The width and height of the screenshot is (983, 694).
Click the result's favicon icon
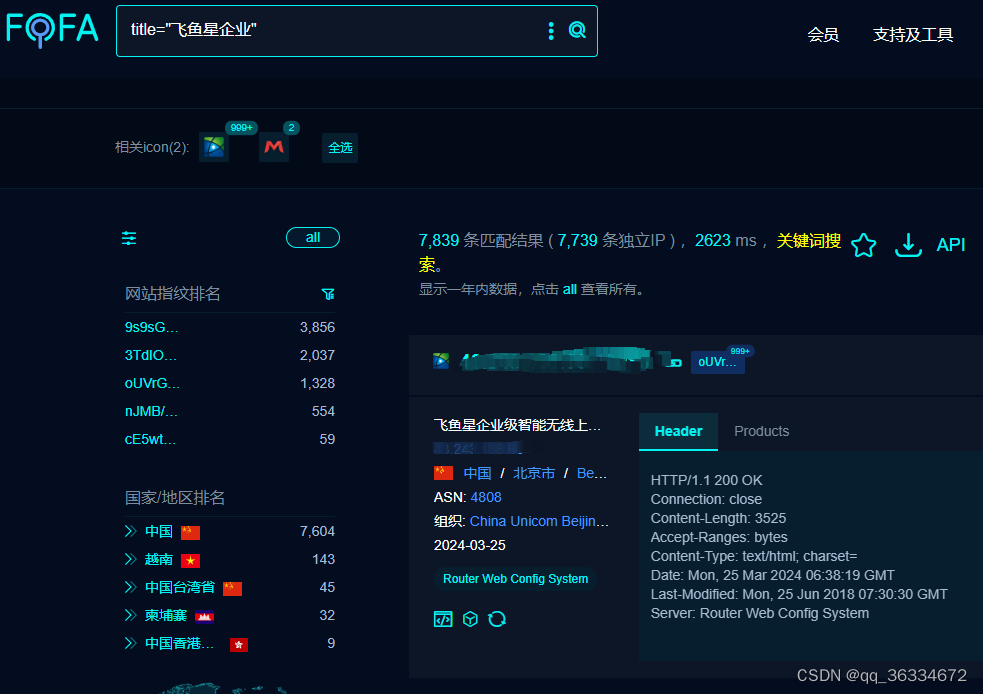(441, 361)
